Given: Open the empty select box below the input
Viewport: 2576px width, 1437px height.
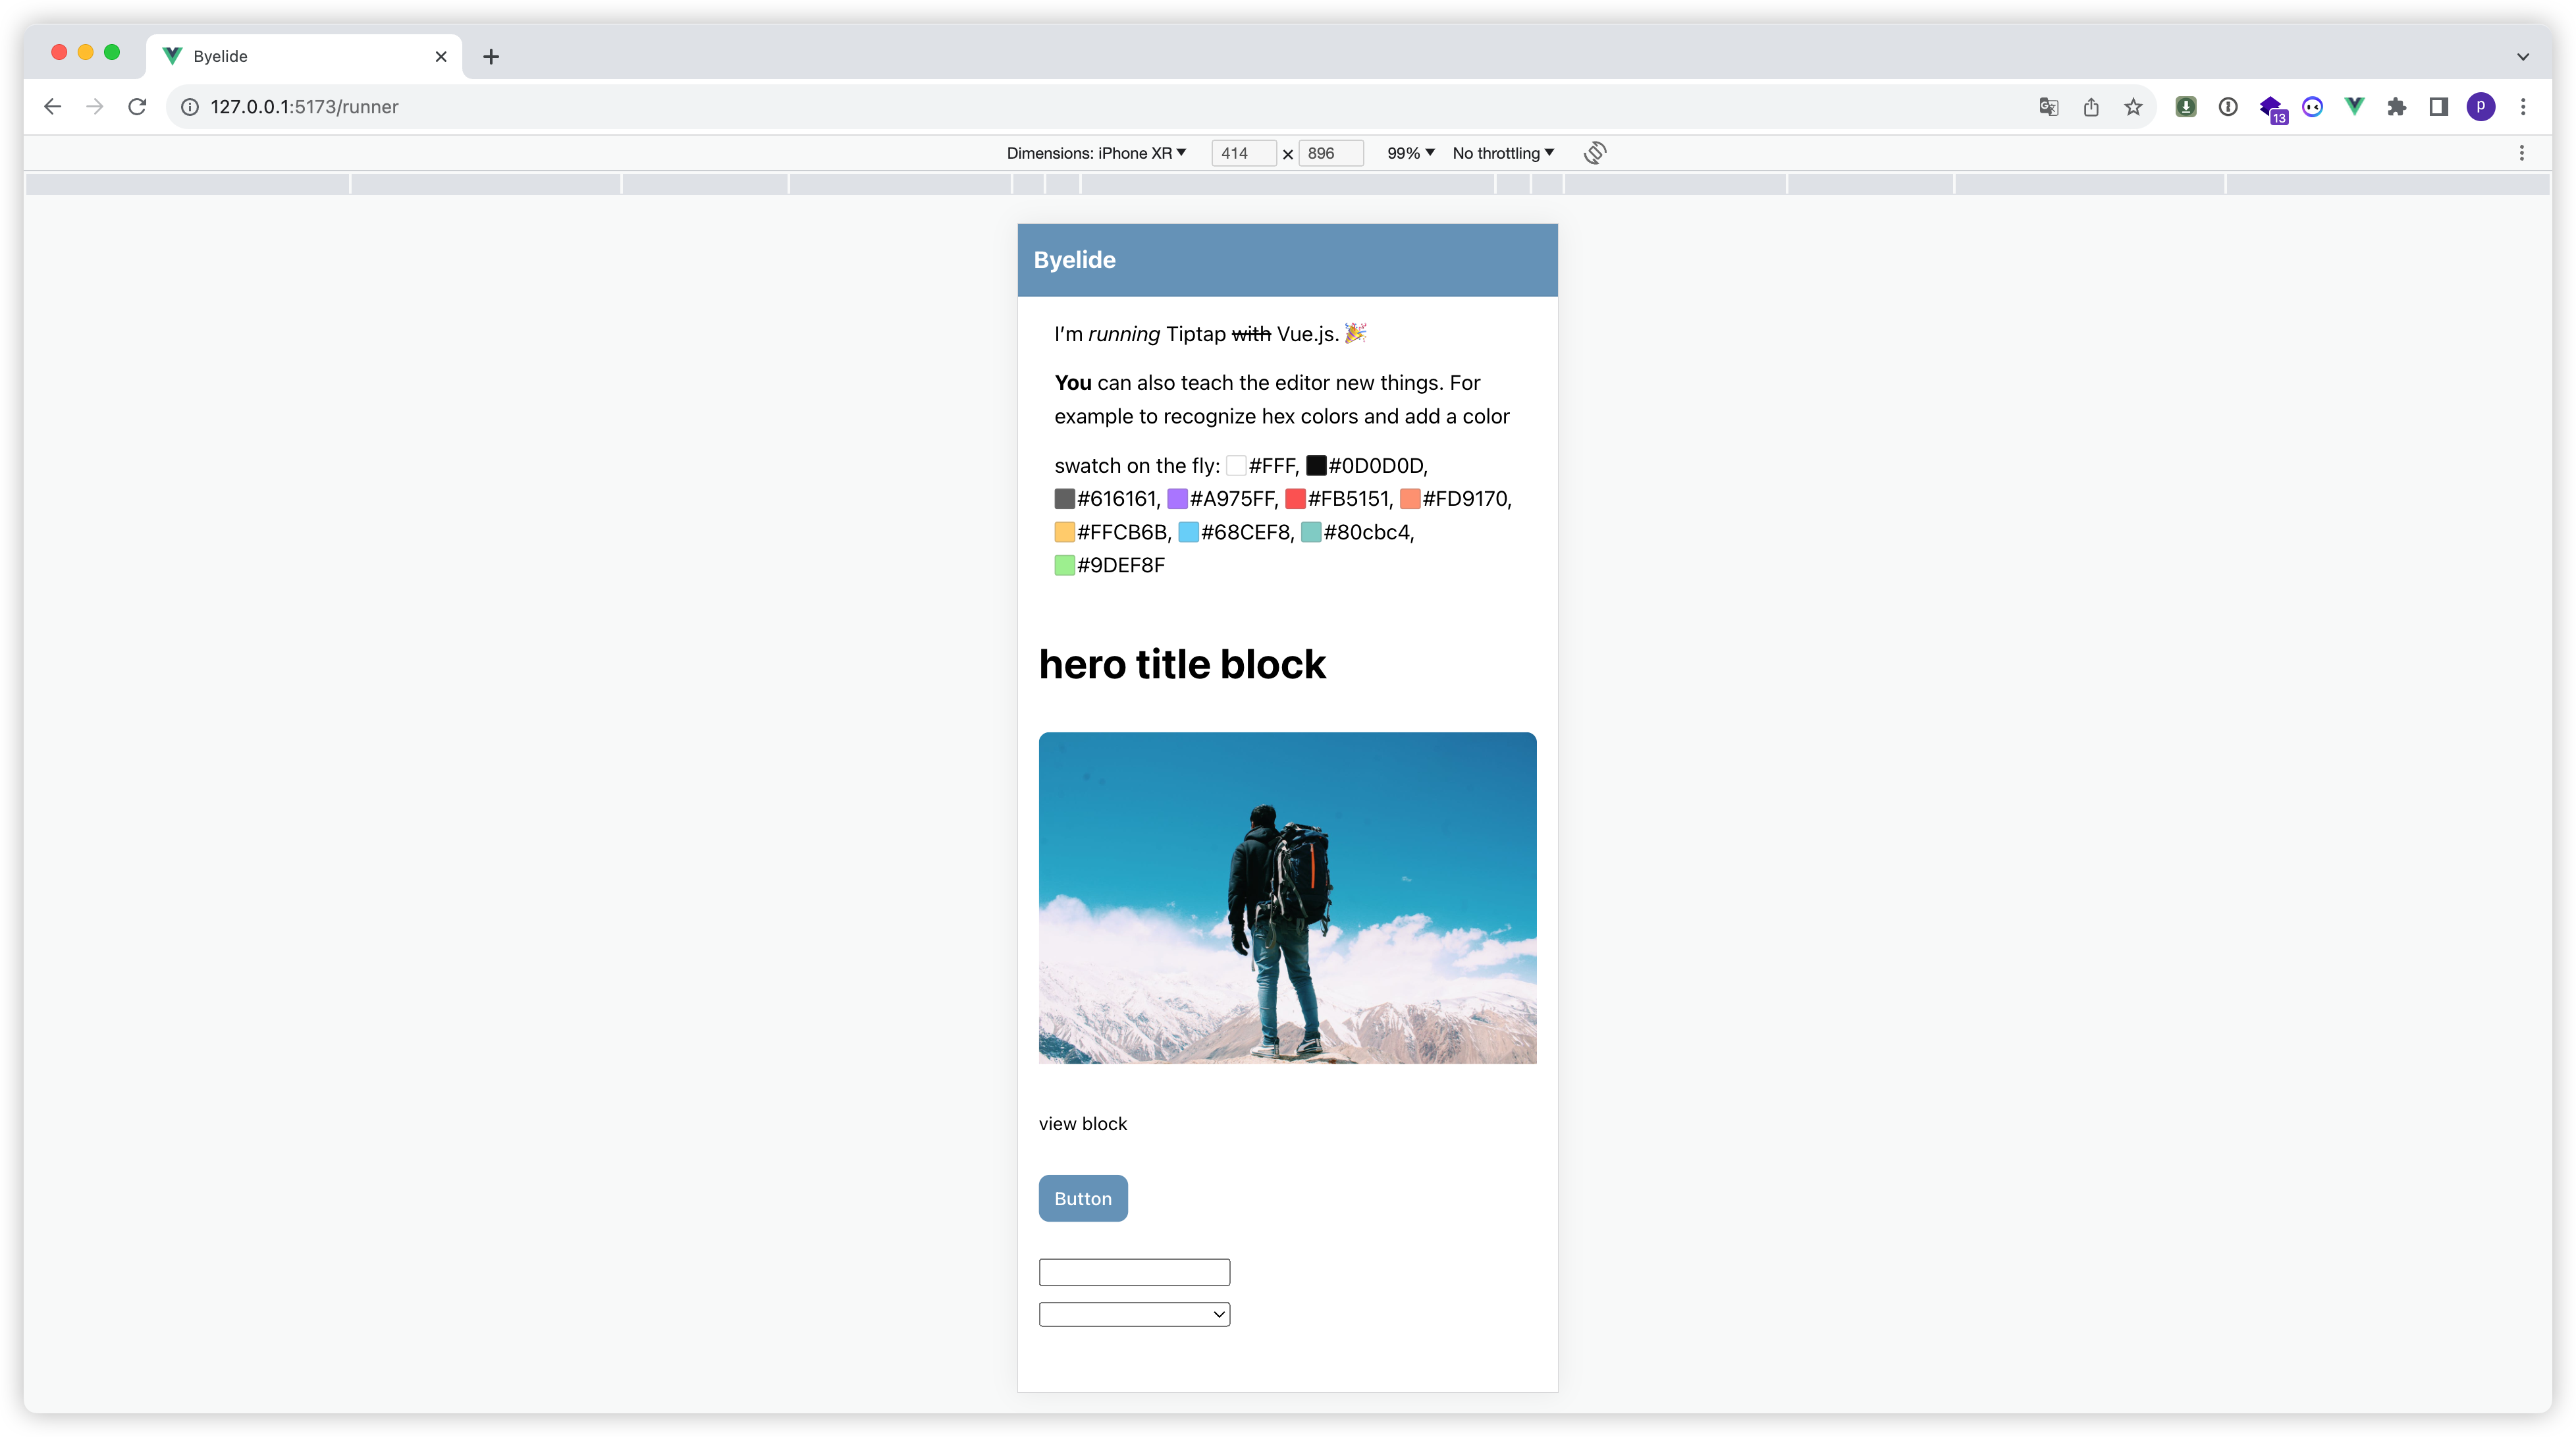Looking at the screenshot, I should pos(1134,1314).
